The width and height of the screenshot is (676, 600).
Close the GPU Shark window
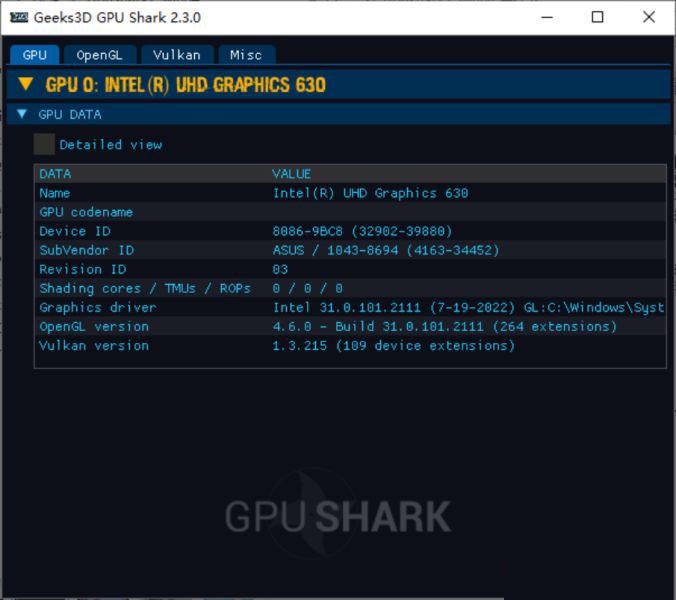pos(649,17)
